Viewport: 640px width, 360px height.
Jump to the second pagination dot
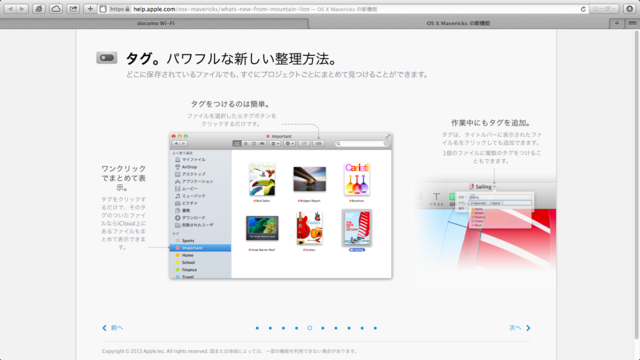pyautogui.click(x=270, y=328)
